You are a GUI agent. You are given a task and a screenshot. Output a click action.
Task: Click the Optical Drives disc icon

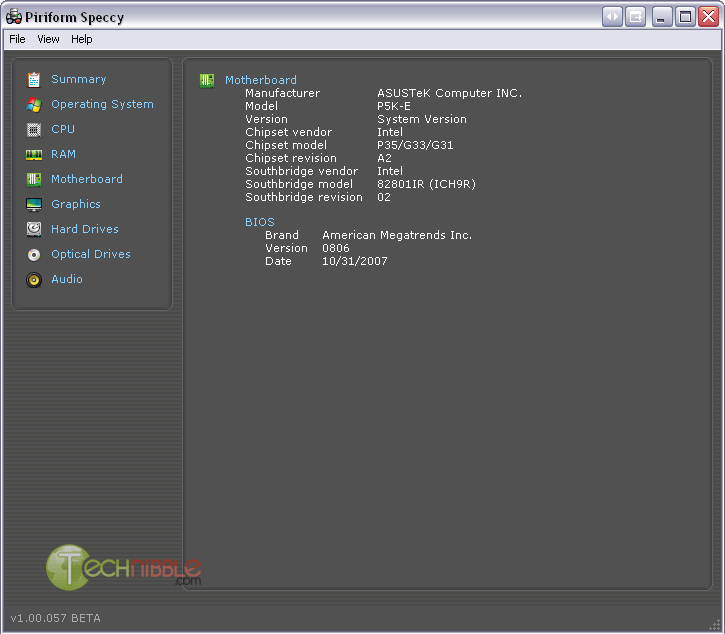(34, 254)
